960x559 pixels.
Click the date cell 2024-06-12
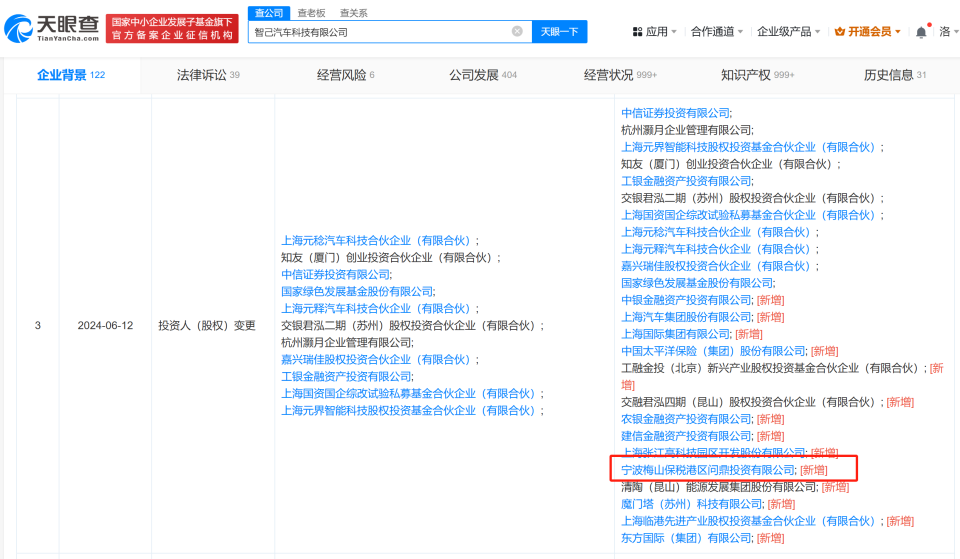[x=105, y=326]
